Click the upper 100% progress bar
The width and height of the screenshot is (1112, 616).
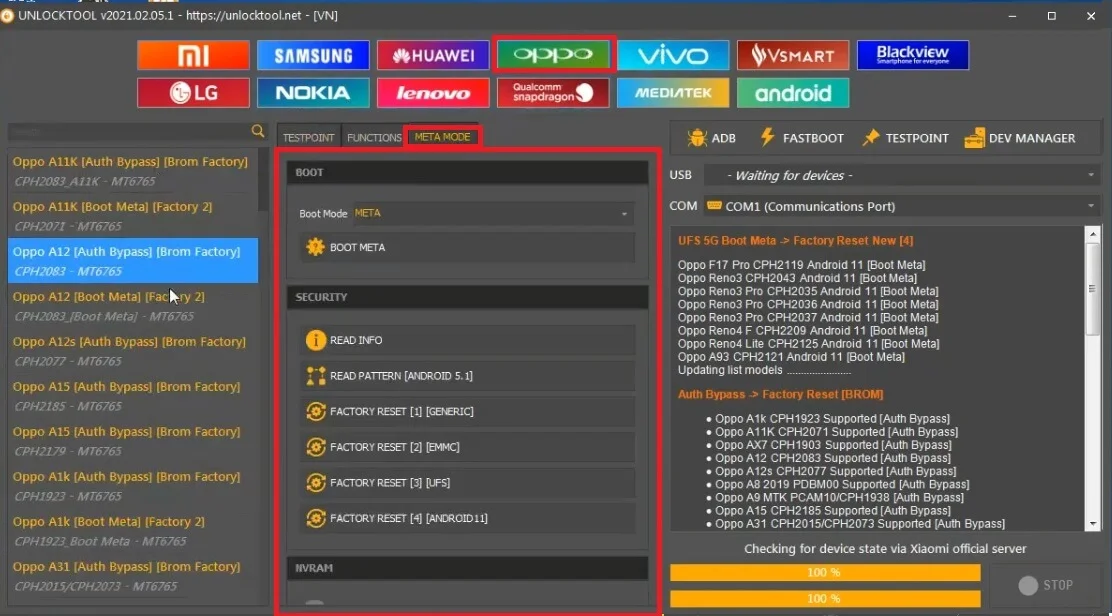[825, 572]
